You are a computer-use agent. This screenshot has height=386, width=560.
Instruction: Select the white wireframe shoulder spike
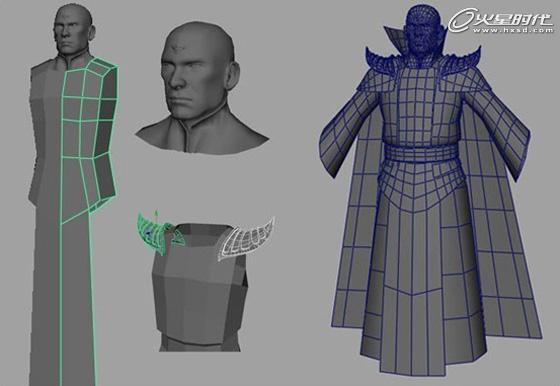(x=246, y=239)
